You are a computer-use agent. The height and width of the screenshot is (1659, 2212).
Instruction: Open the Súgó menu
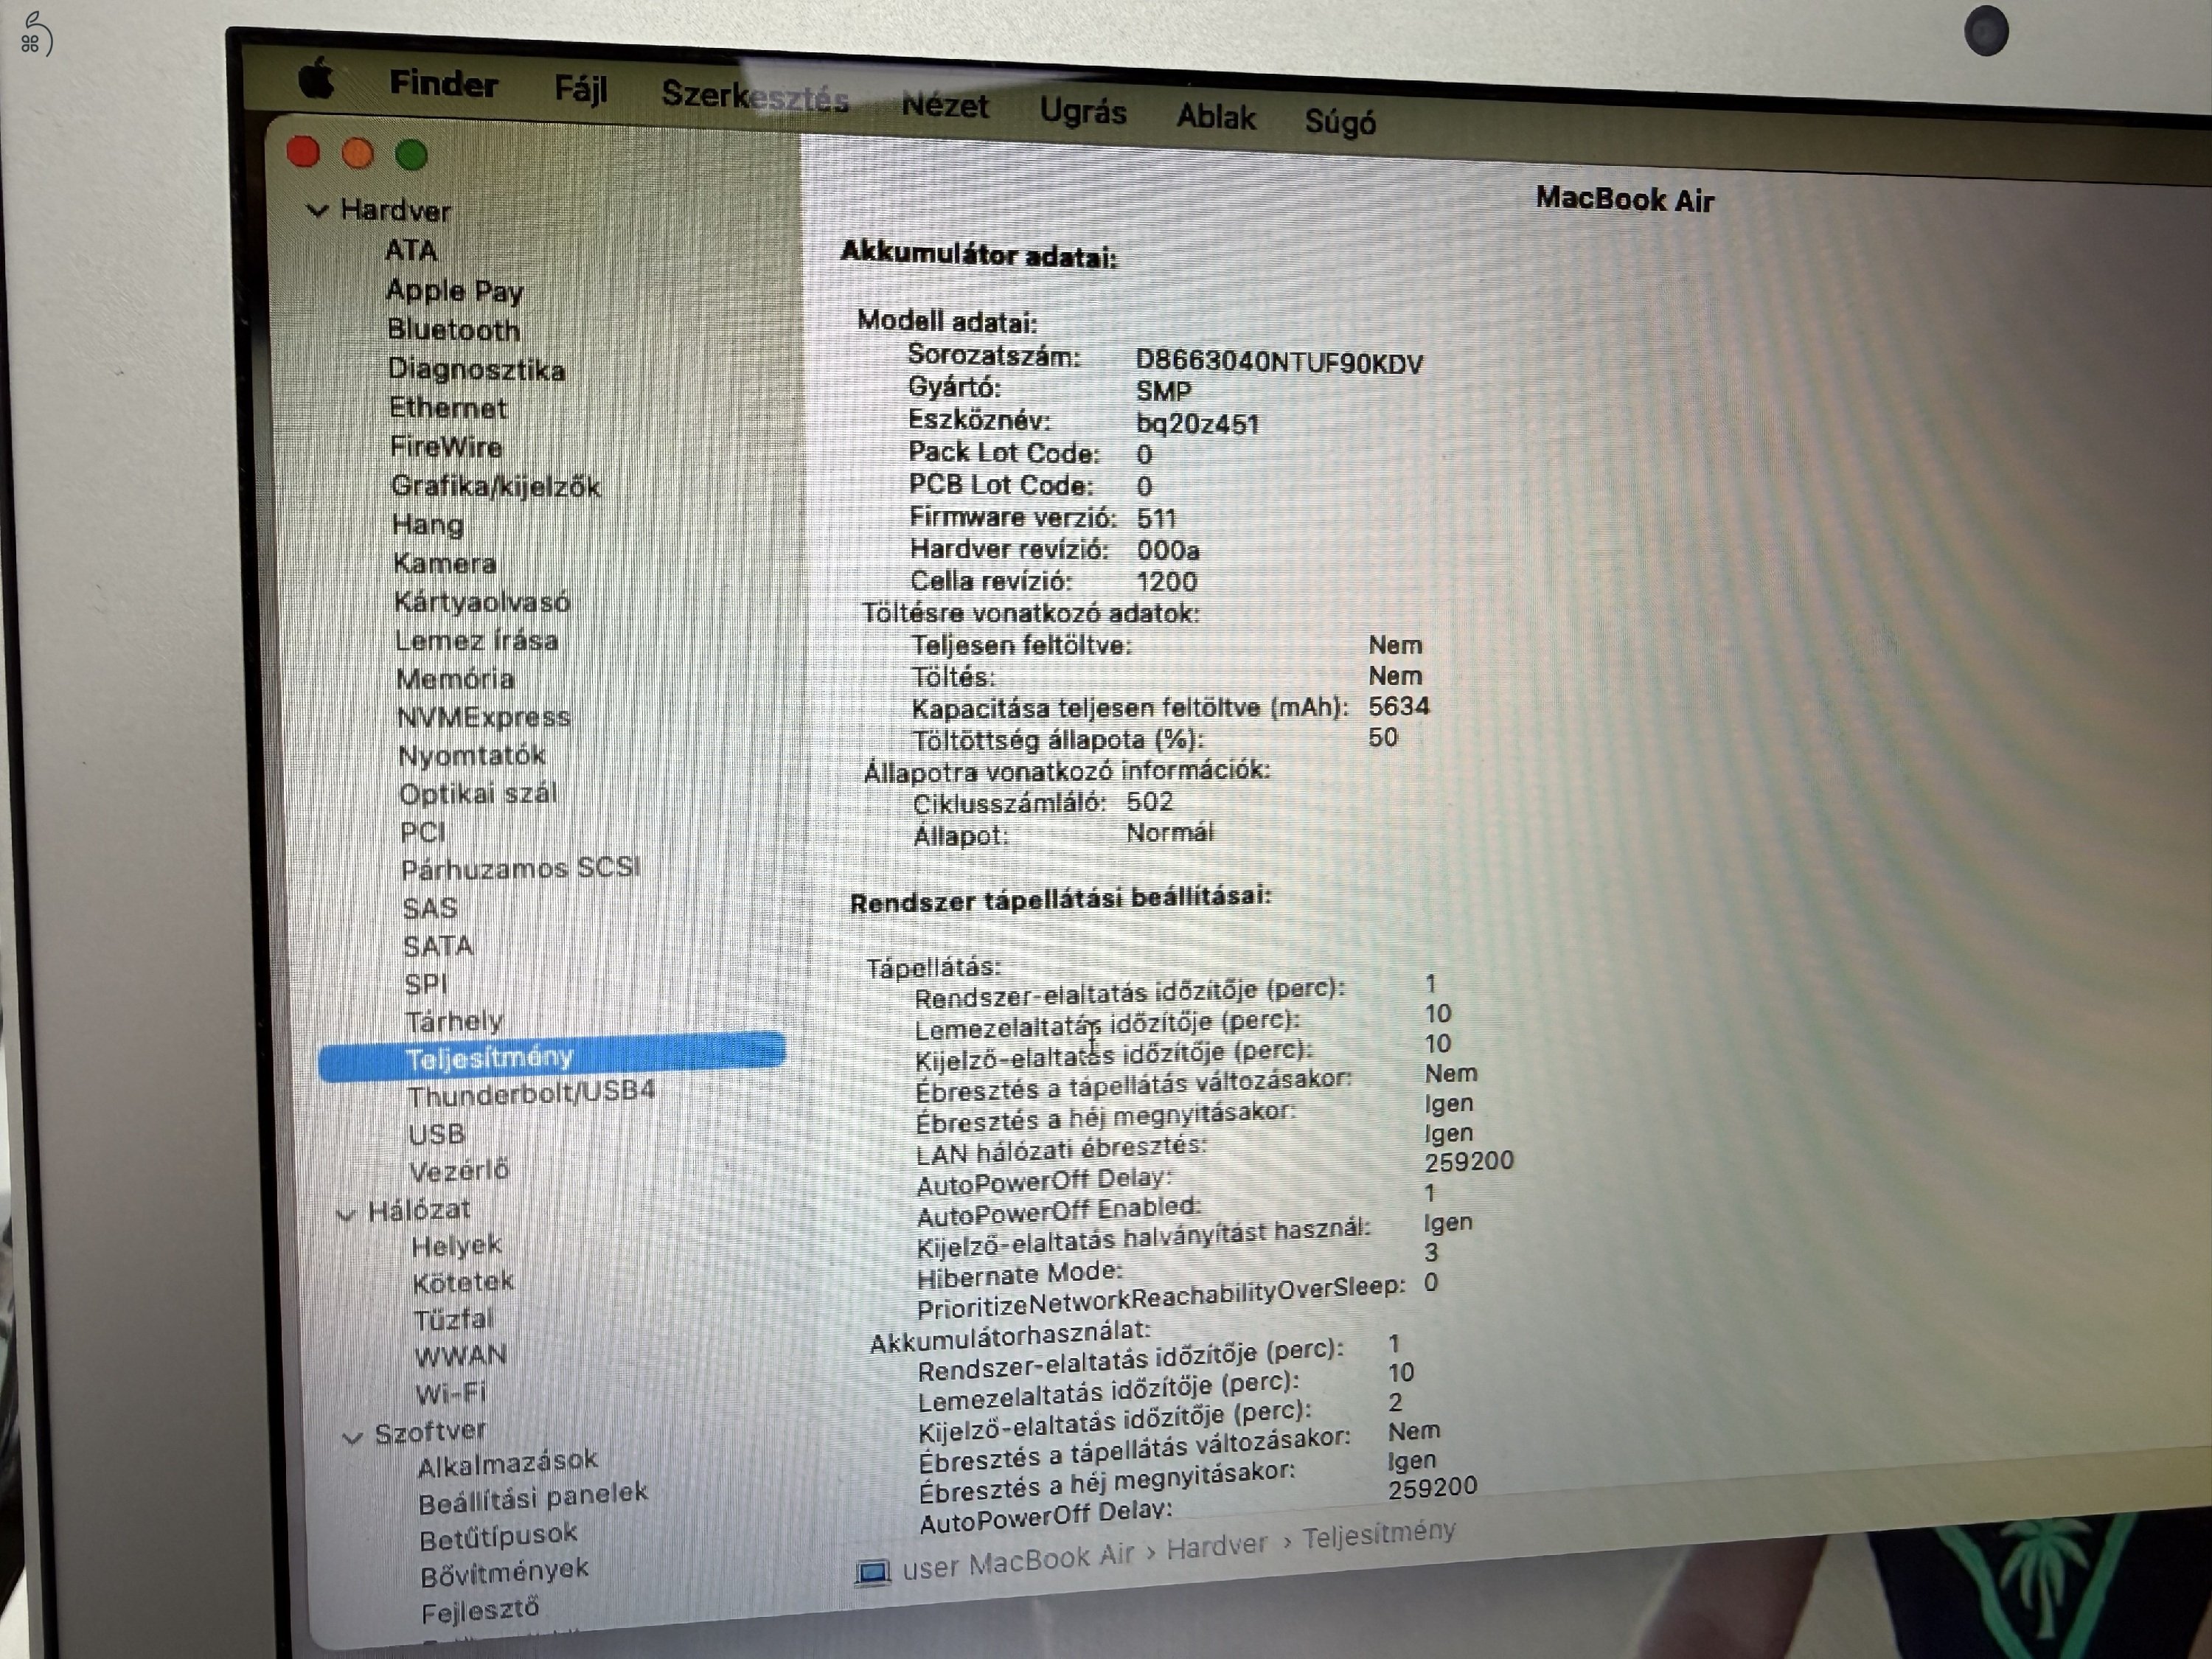1340,123
